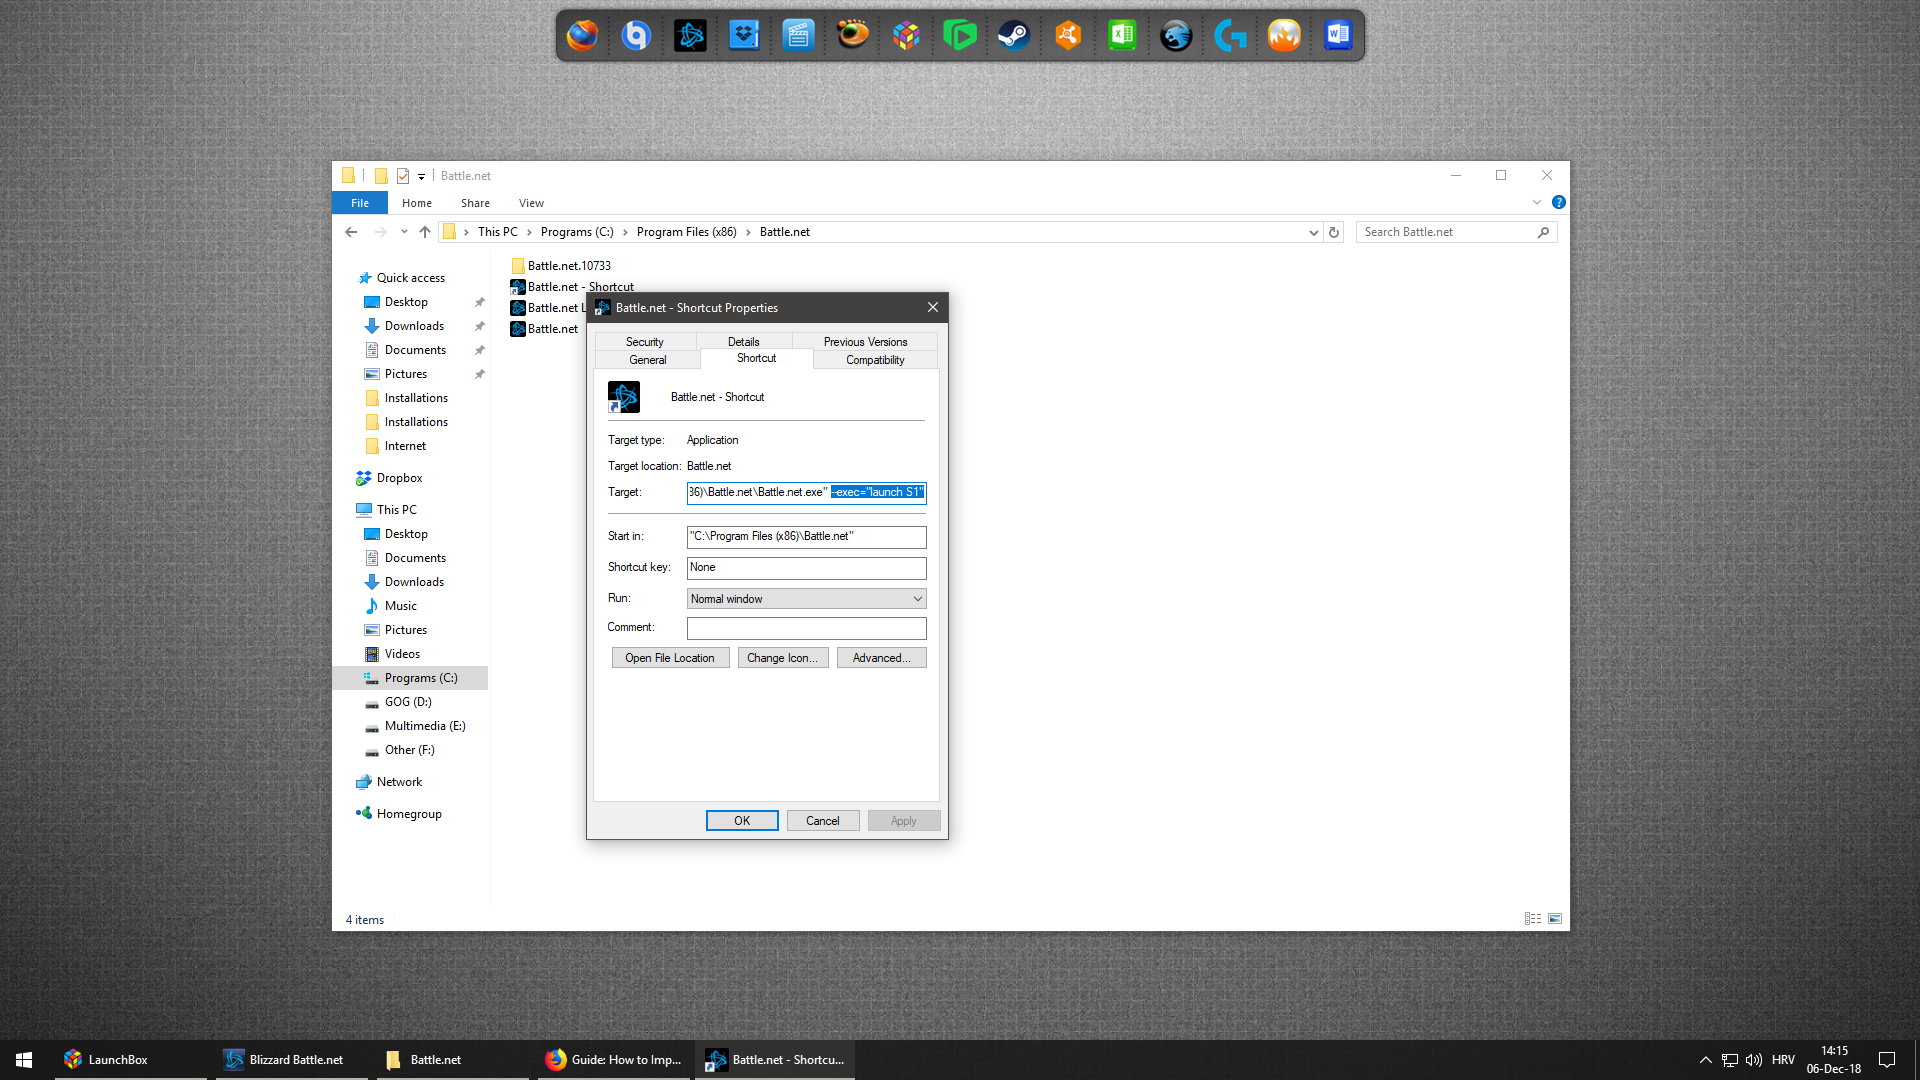Screen dimensions: 1920x1080
Task: Click the network tray icon
Action: [x=1729, y=1060]
